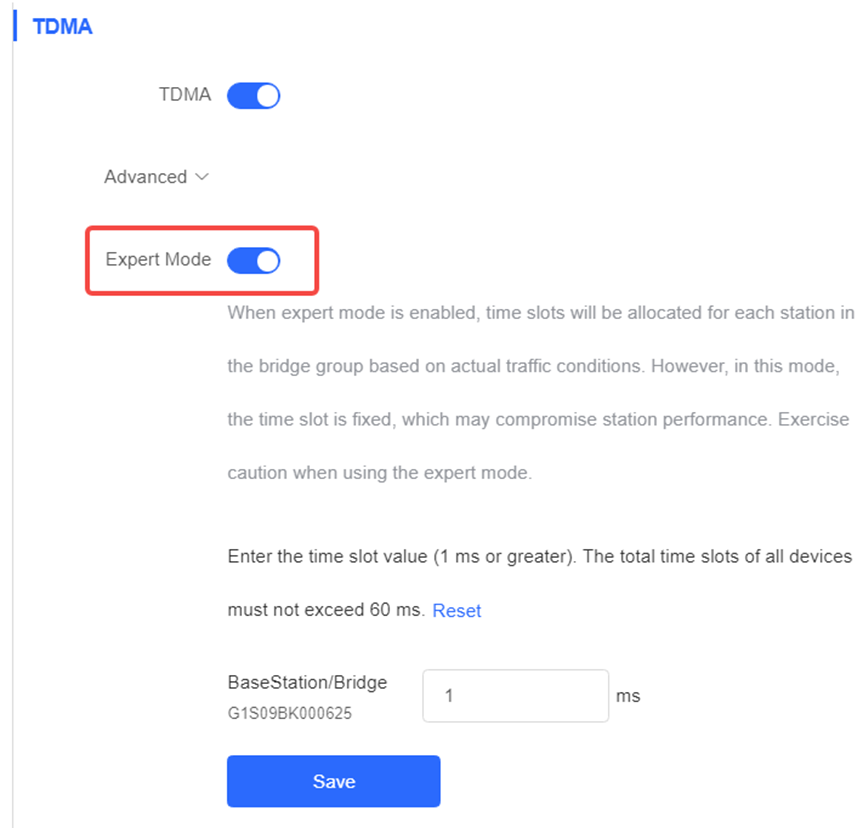Click the ms unit label
Viewport: 863px width, 828px height.
click(628, 696)
